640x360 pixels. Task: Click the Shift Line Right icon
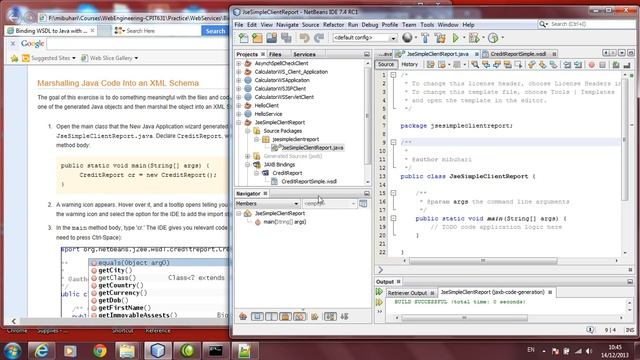tap(578, 64)
